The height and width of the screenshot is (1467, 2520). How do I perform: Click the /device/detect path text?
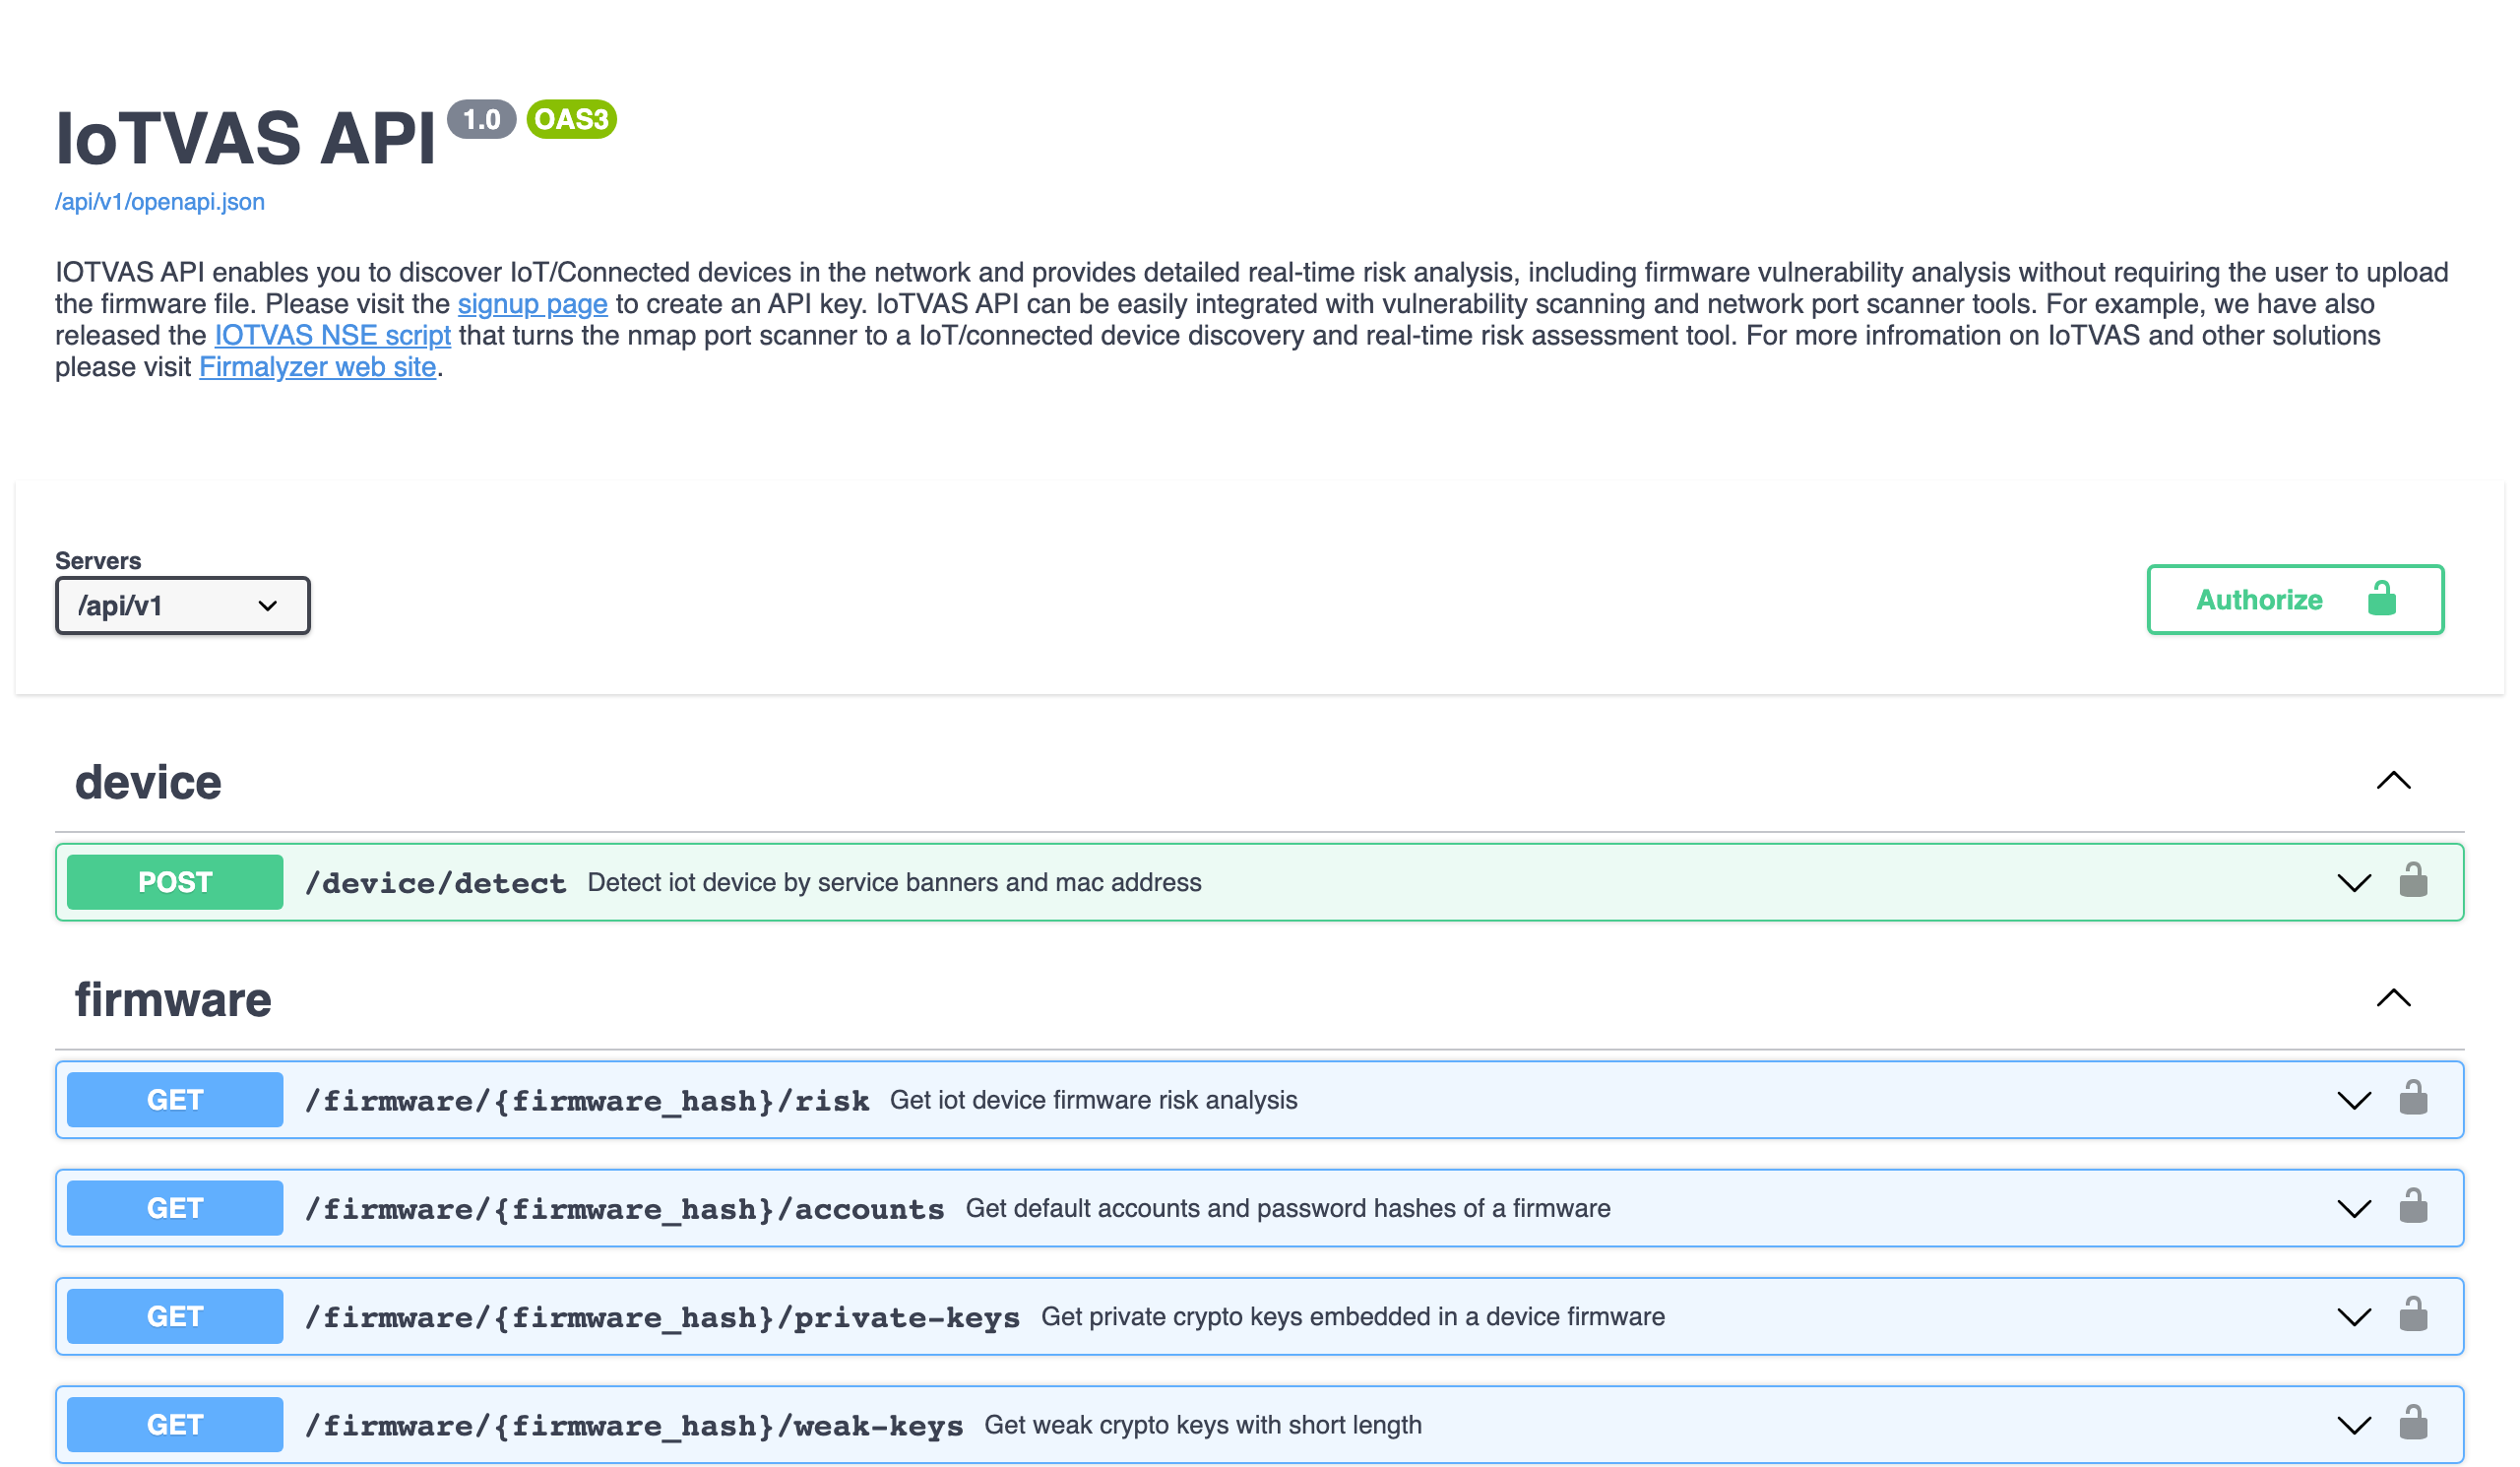(x=436, y=883)
